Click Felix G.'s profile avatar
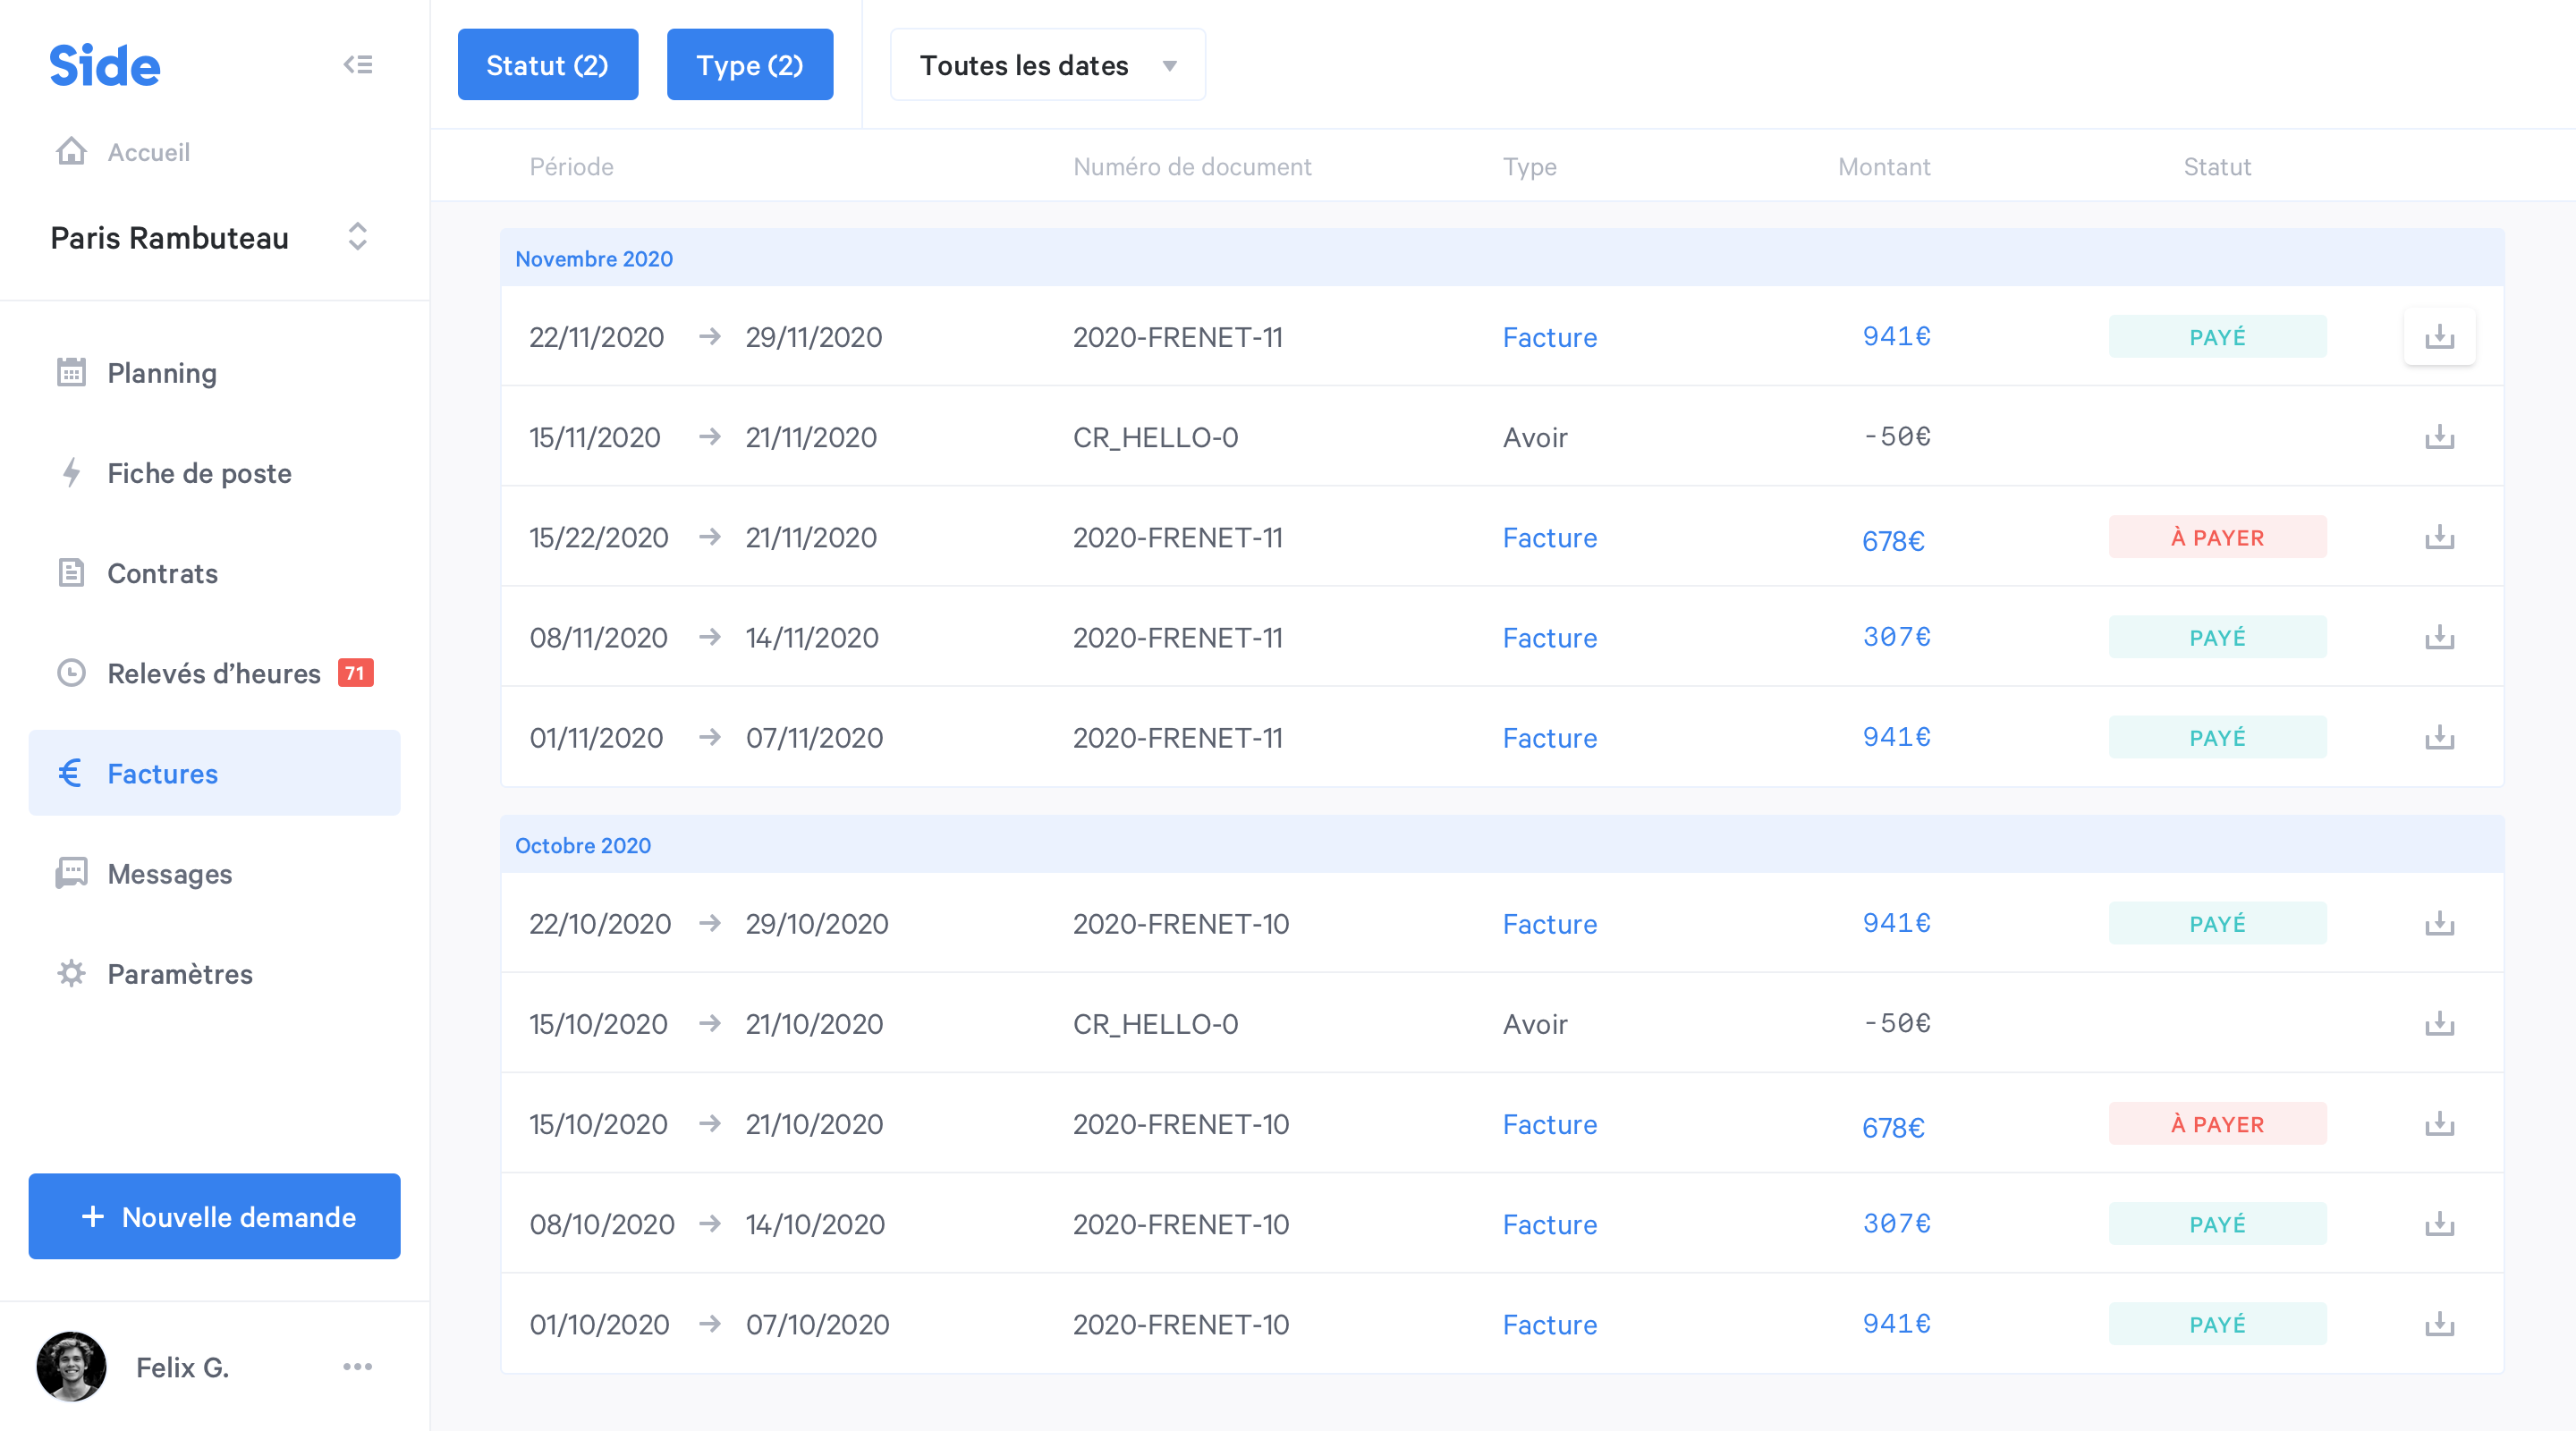Viewport: 2576px width, 1431px height. pyautogui.click(x=71, y=1367)
